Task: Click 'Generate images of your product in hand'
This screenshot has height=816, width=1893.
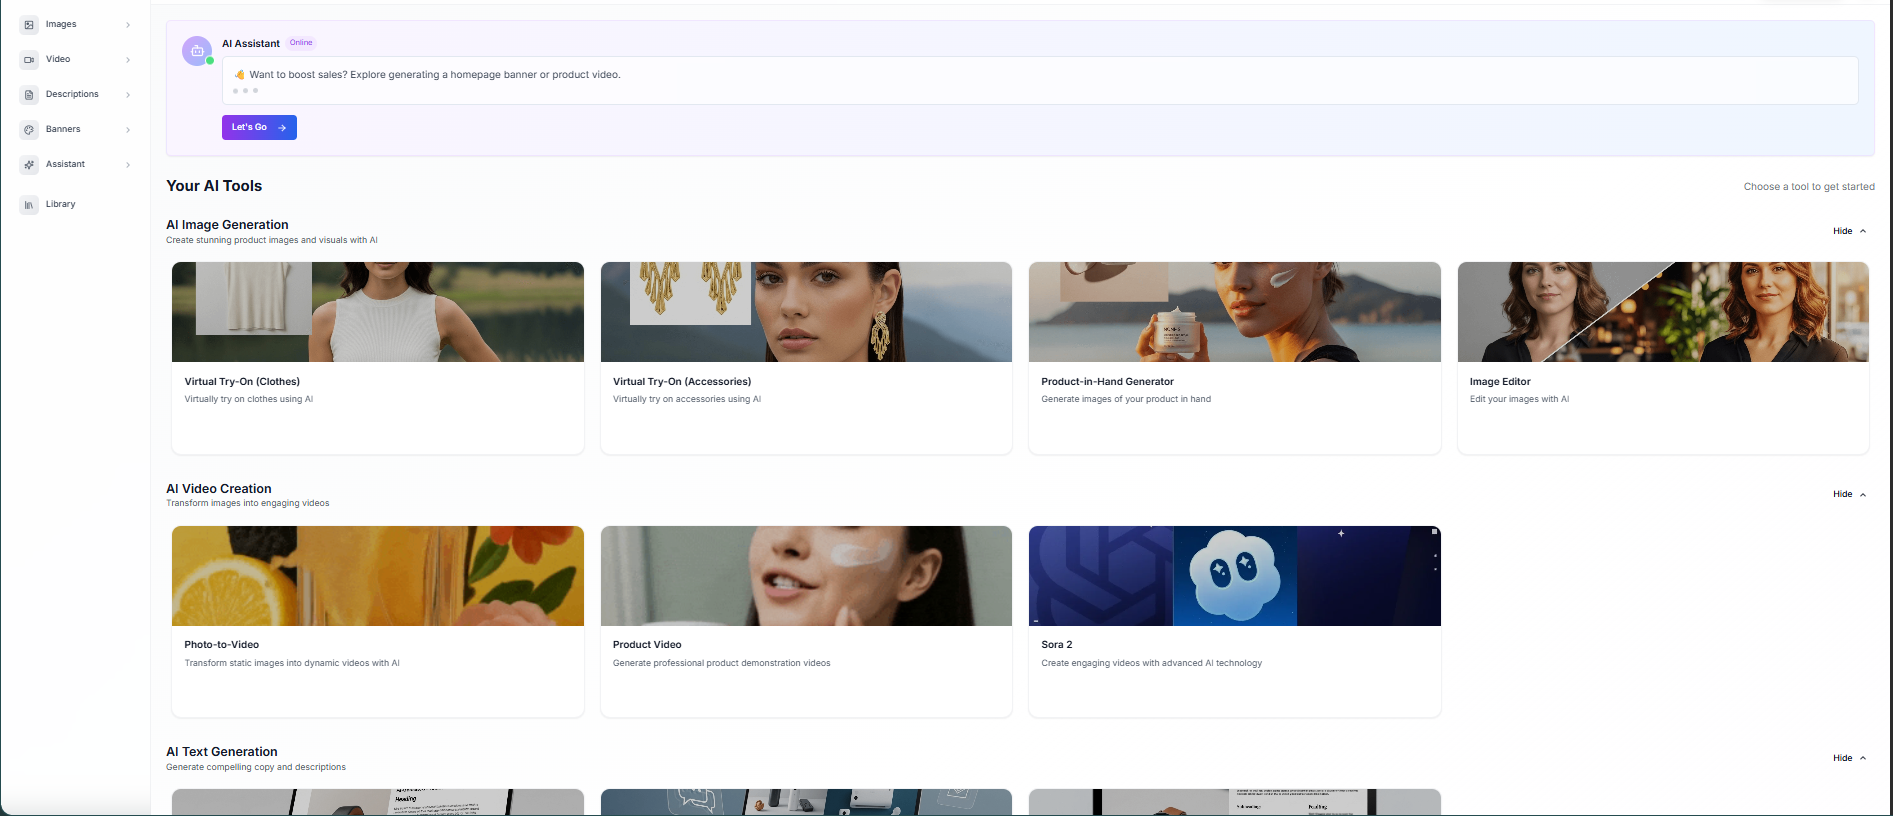Action: tap(1126, 399)
